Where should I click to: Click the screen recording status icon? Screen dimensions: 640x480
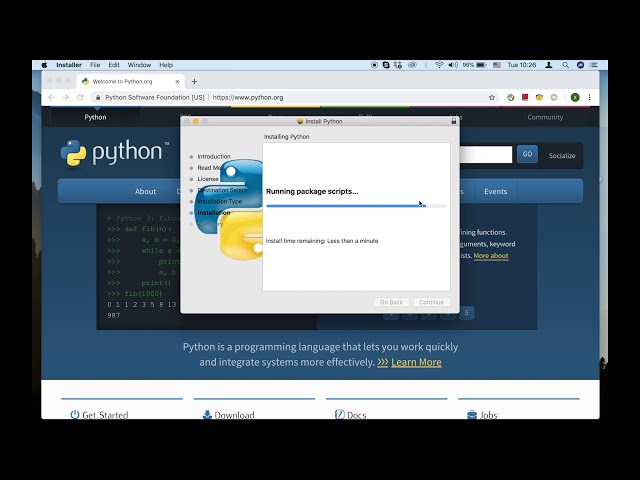pos(374,65)
